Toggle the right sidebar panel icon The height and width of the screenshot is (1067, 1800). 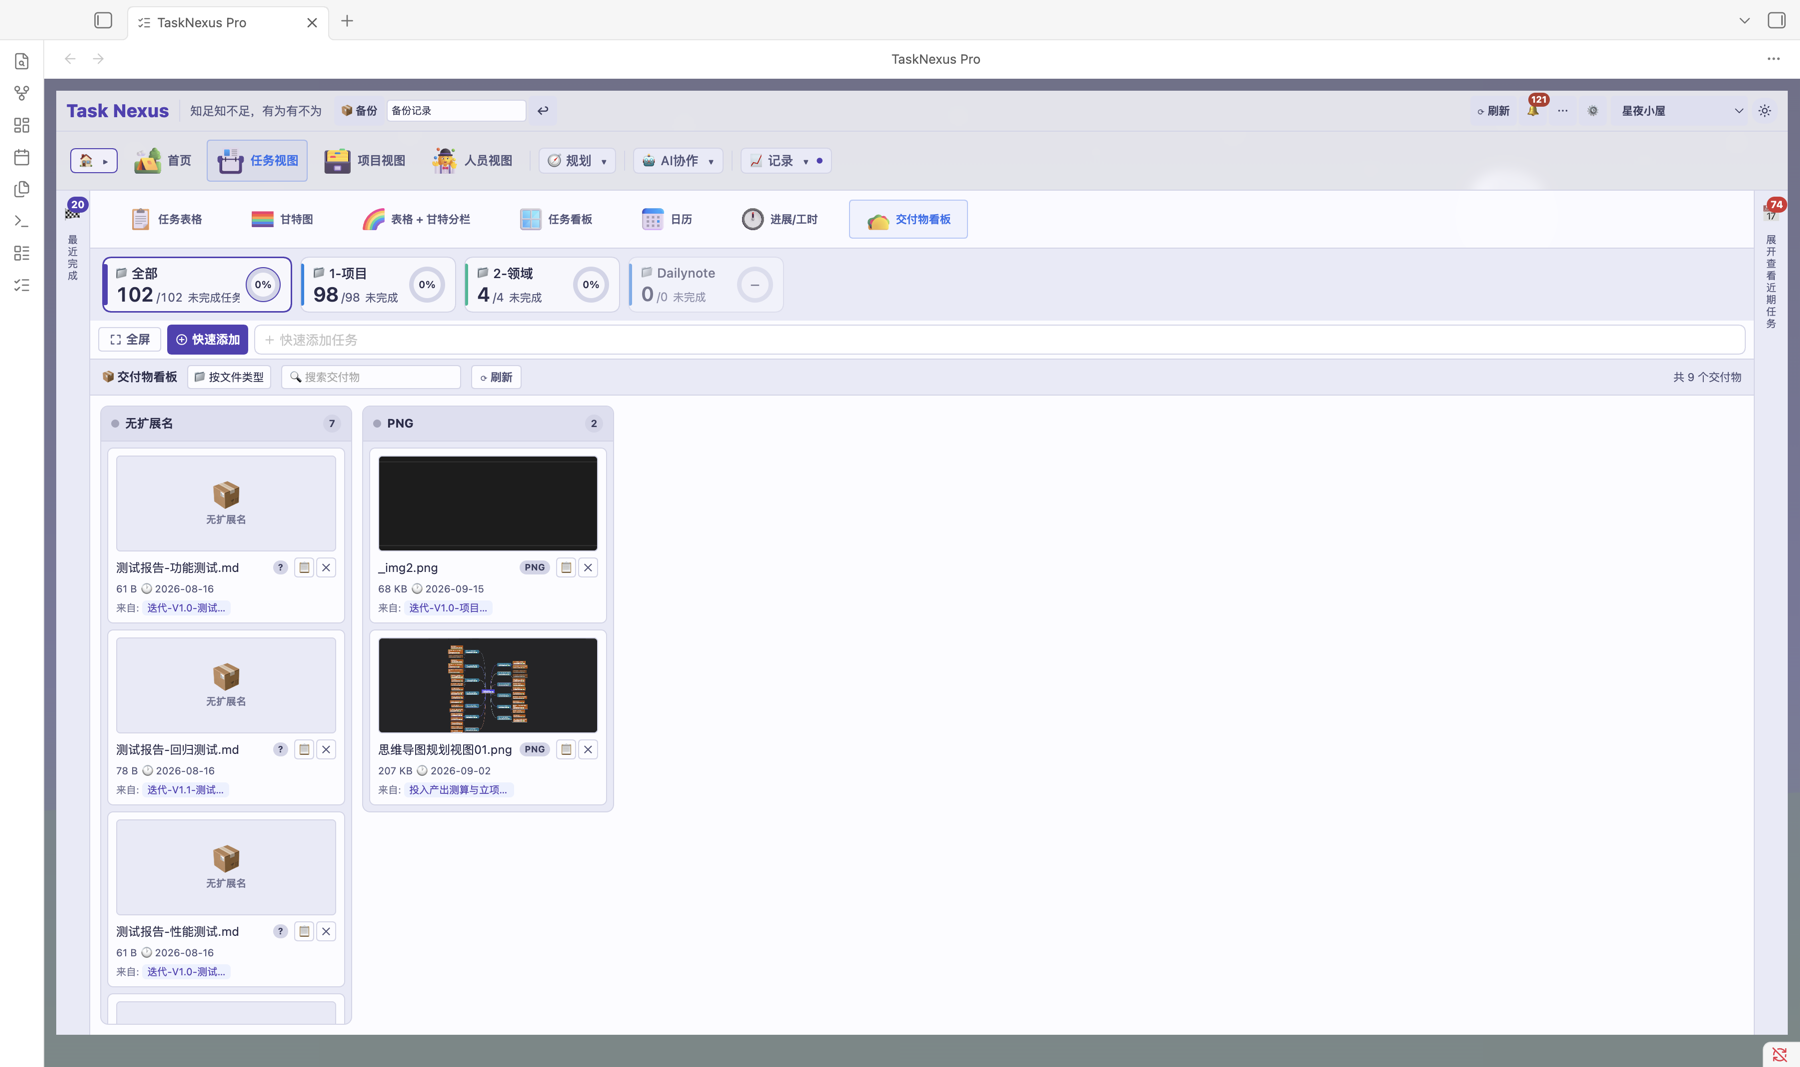(1777, 20)
